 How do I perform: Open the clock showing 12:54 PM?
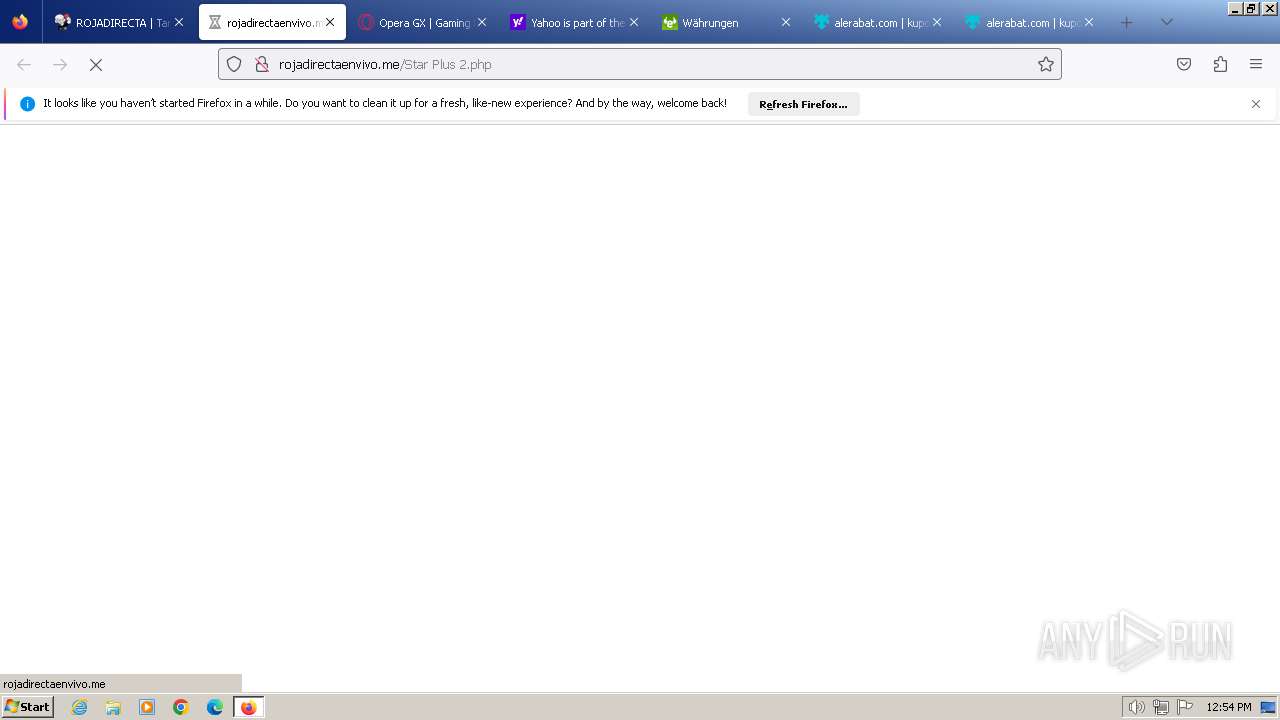pos(1229,707)
